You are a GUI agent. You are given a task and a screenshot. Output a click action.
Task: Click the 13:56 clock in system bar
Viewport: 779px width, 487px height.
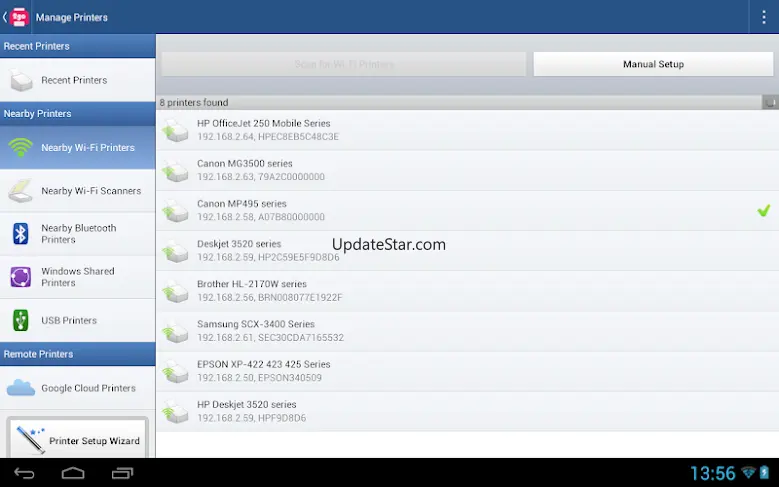point(713,473)
